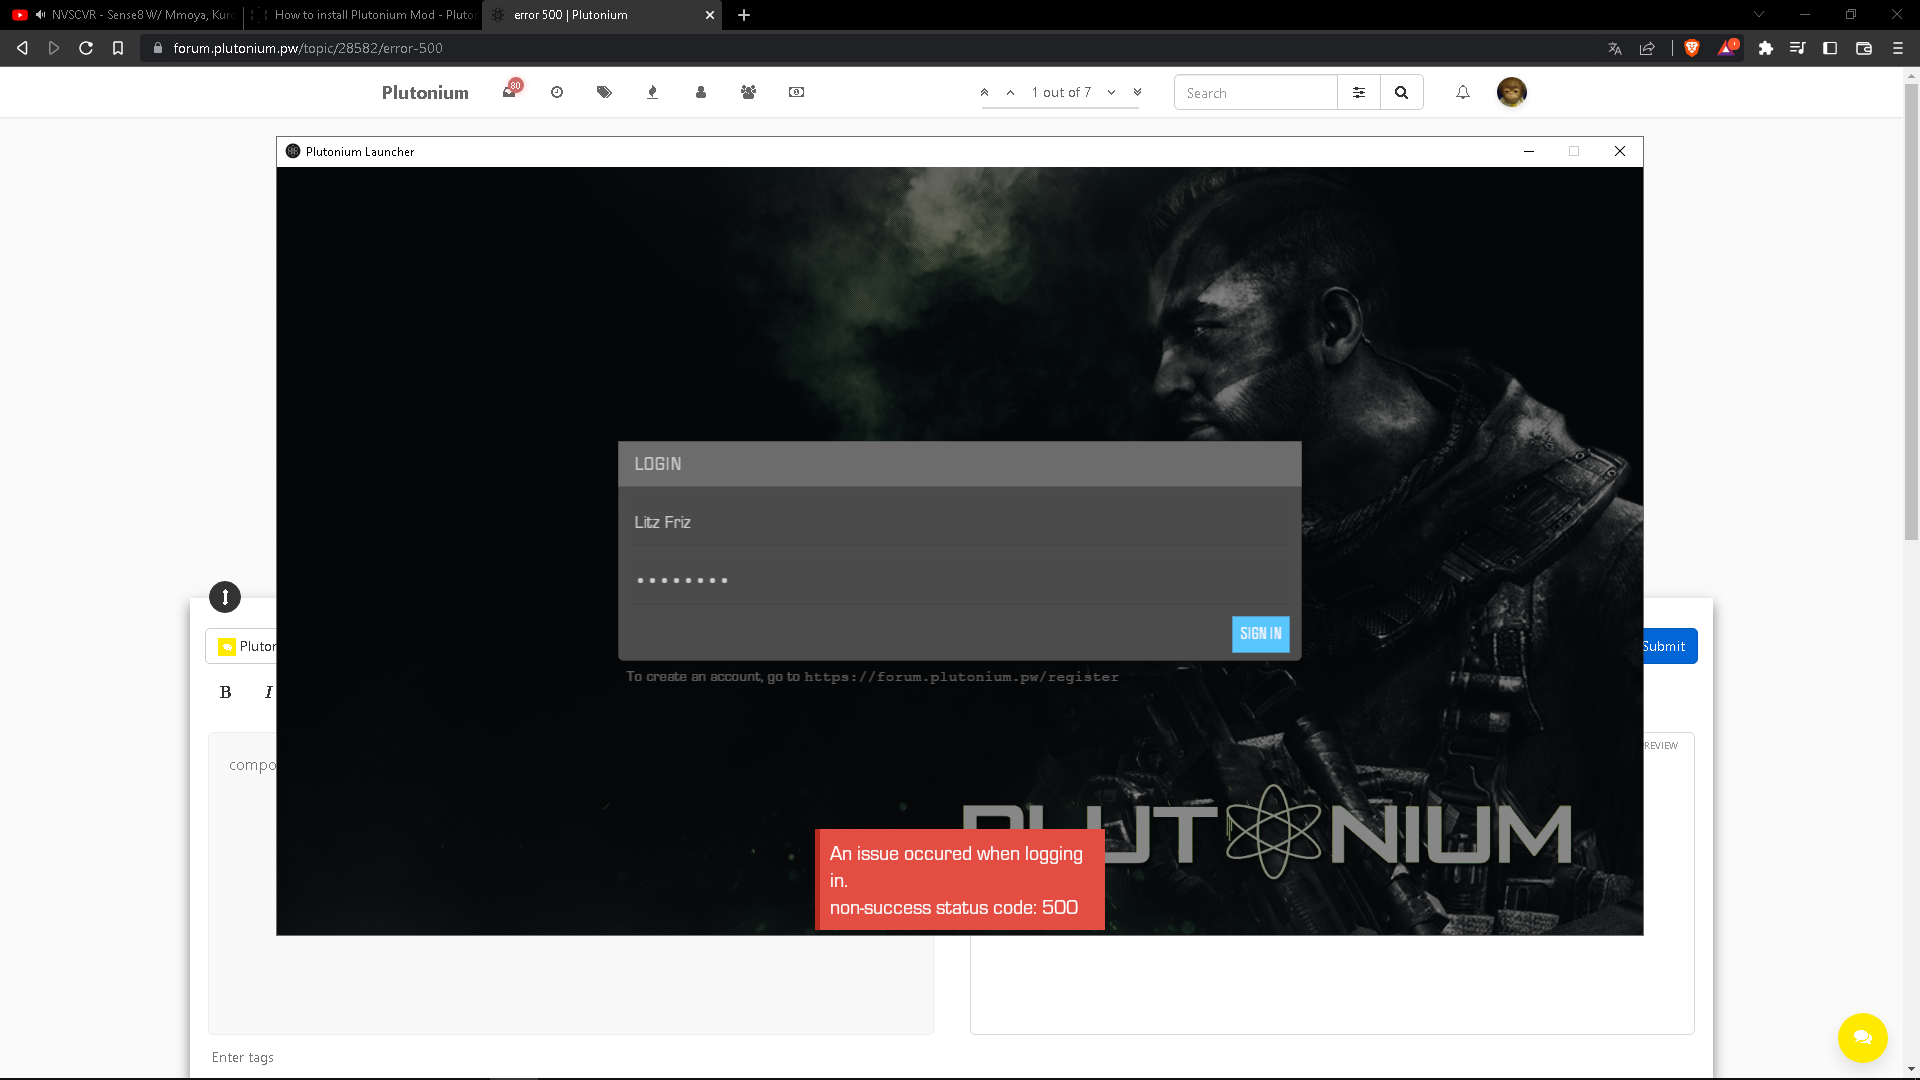
Task: Go to previous post up arrow
Action: [x=1010, y=92]
